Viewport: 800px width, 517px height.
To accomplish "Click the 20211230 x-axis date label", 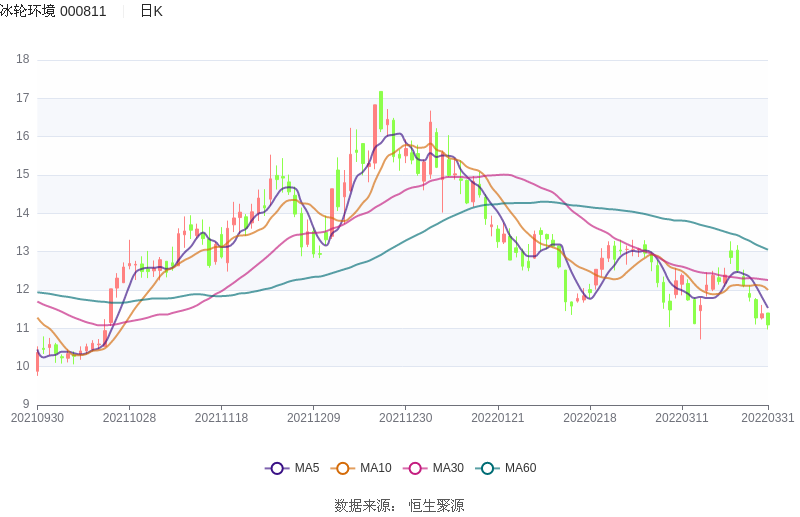I will pyautogui.click(x=405, y=418).
